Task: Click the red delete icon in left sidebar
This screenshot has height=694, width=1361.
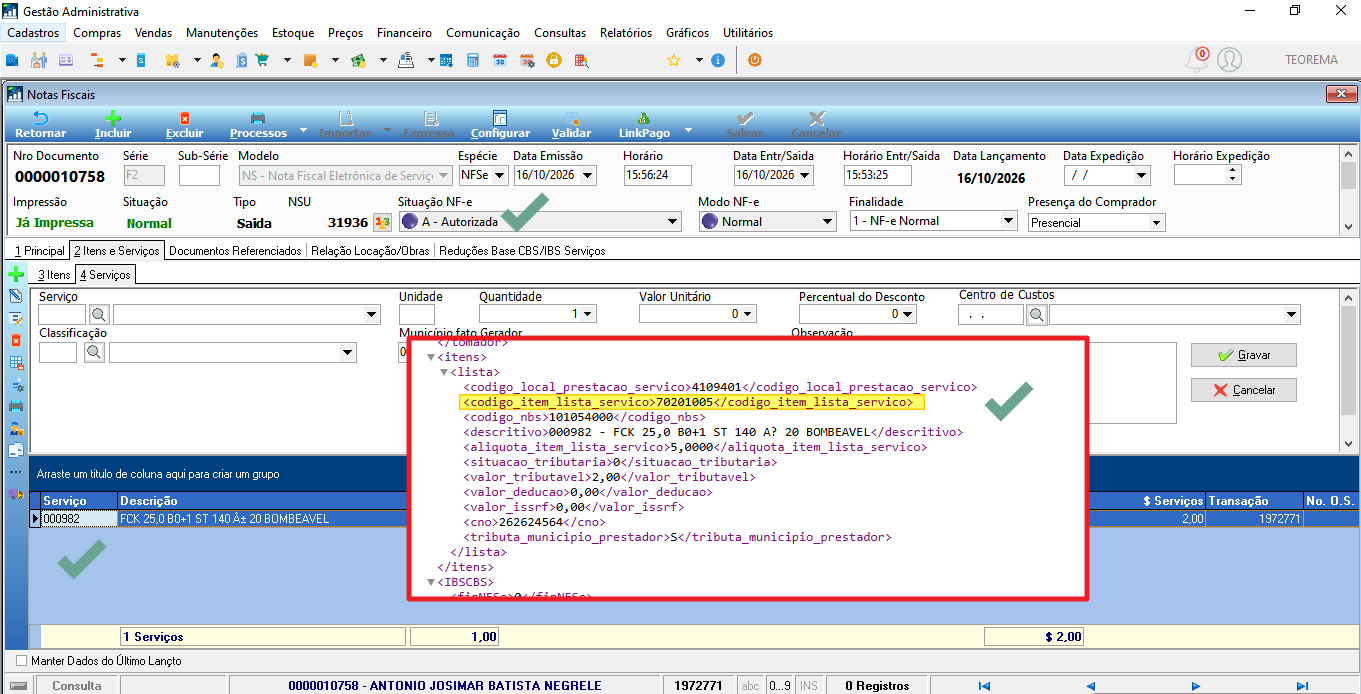Action: tap(16, 340)
